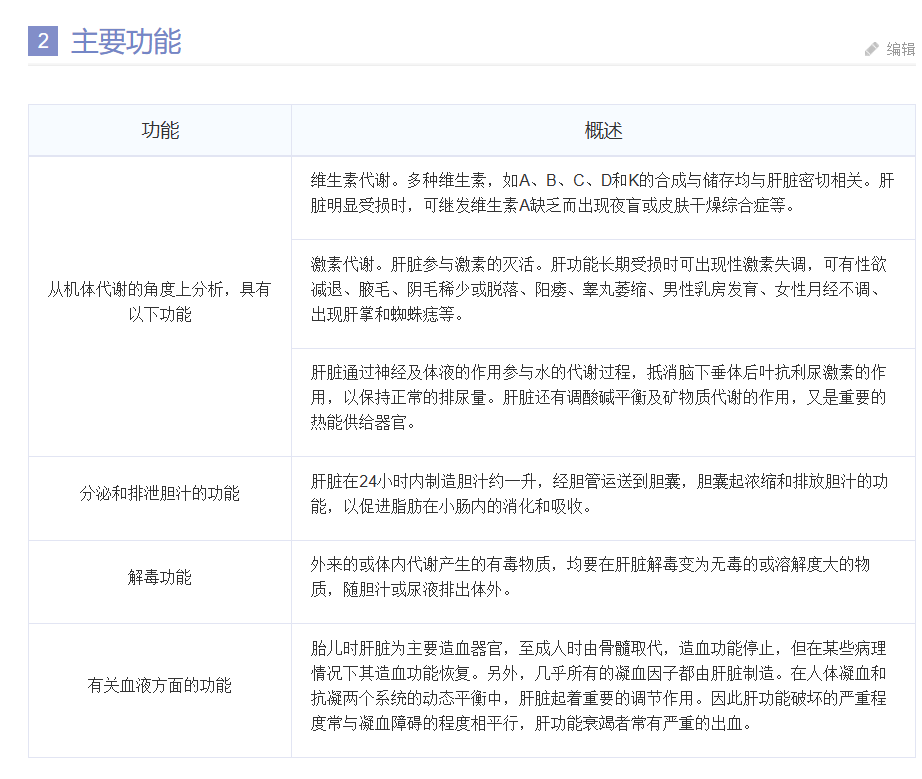Click the pencil edit icon
Screen dimensions: 922x779
pos(872,49)
